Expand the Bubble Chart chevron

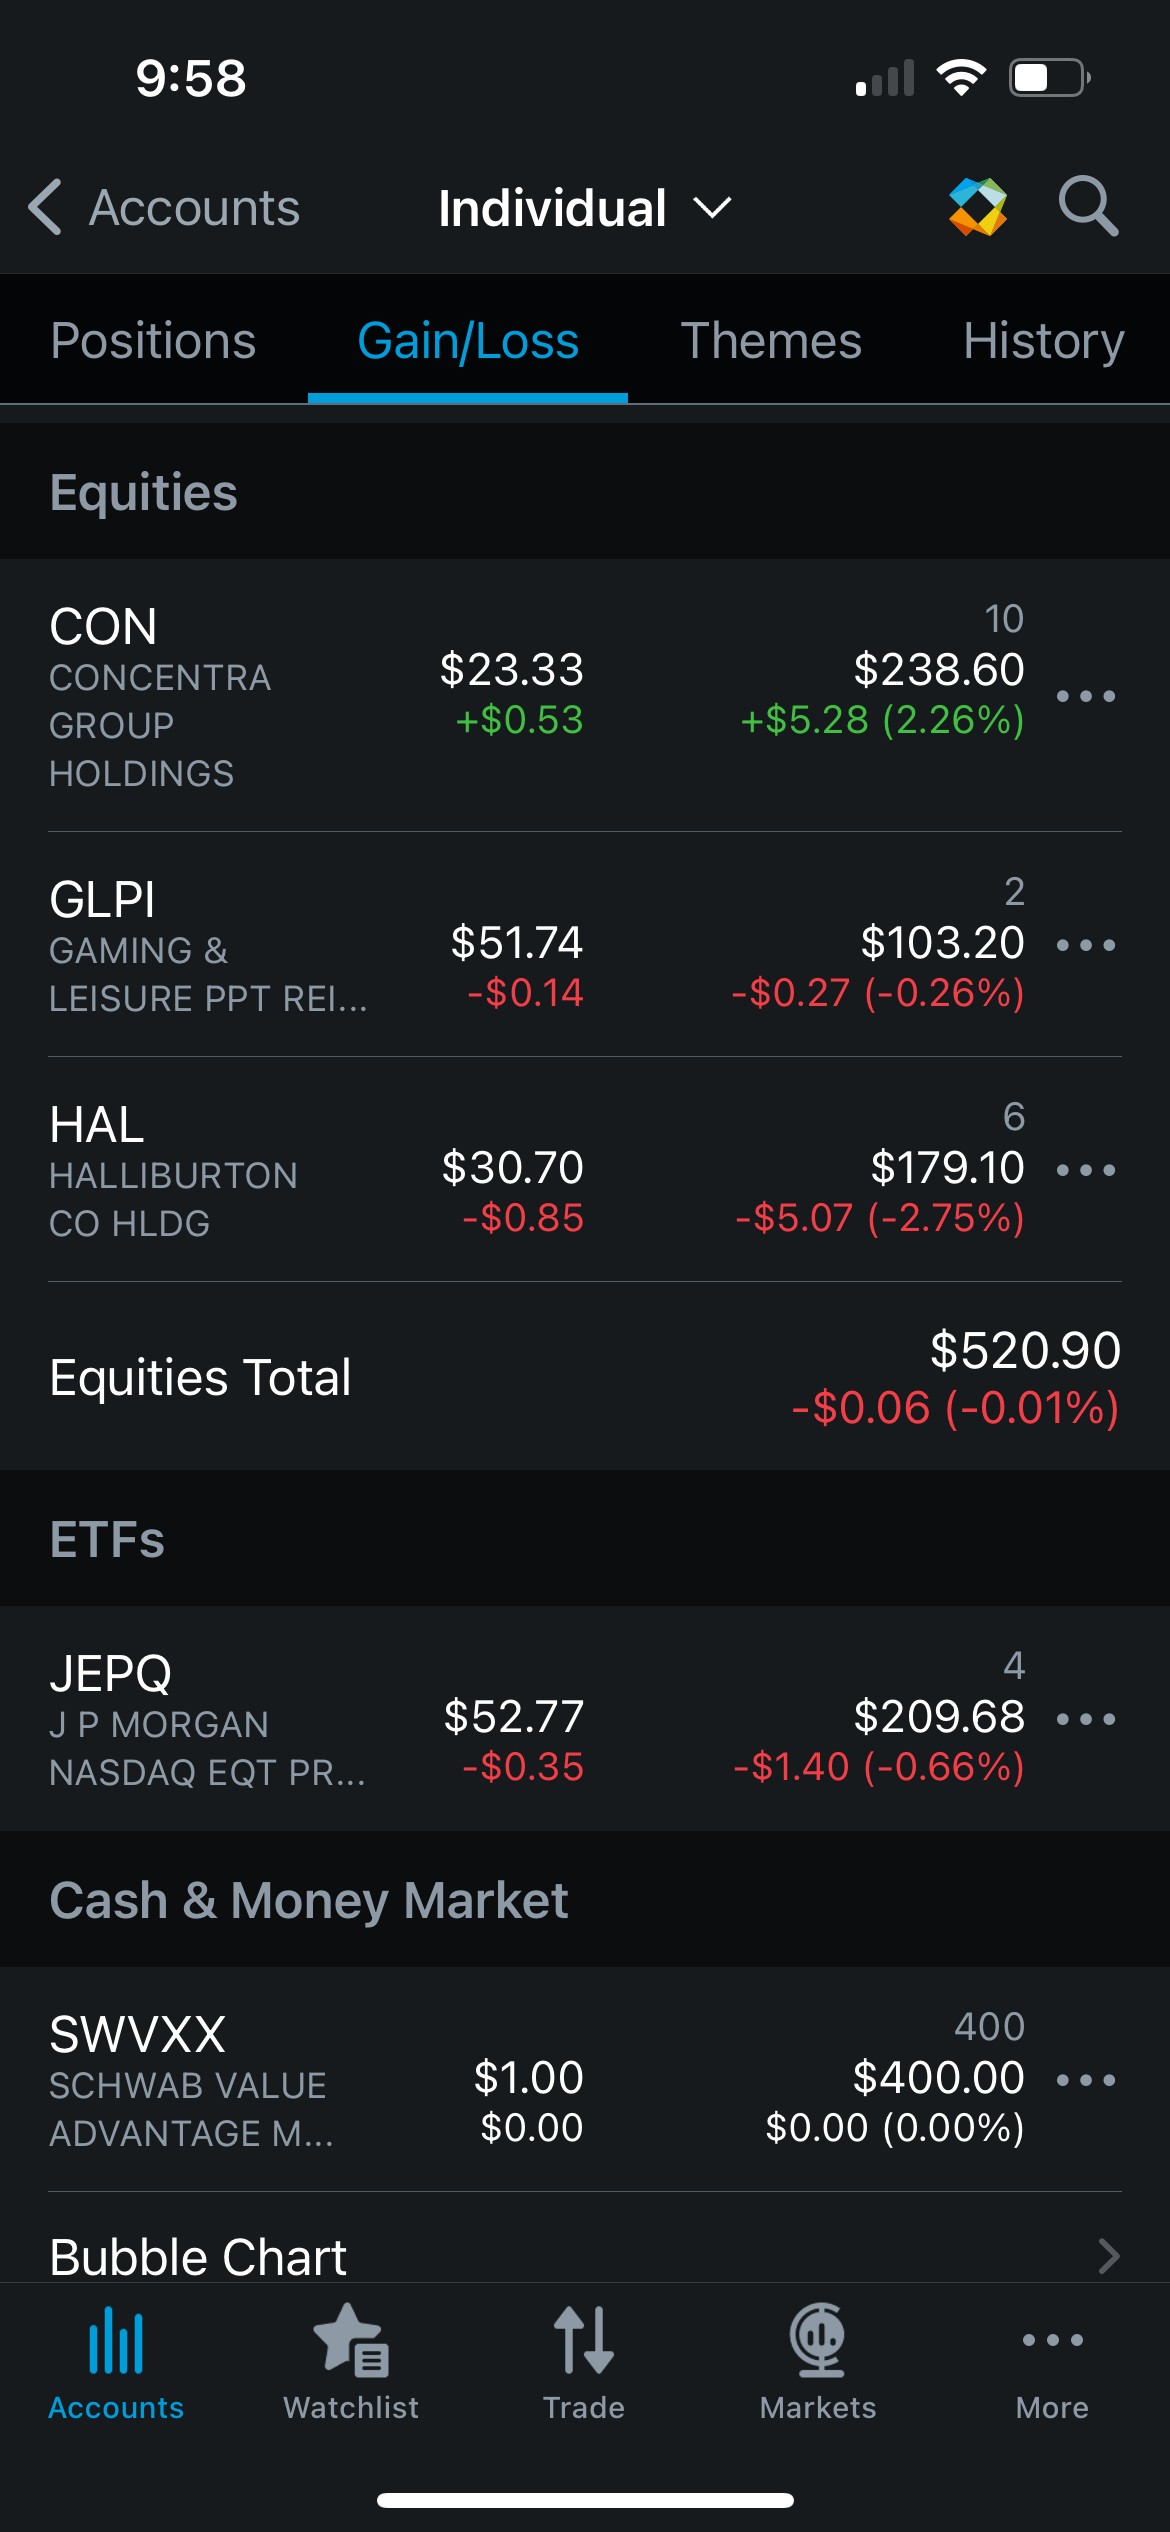click(x=1108, y=2256)
